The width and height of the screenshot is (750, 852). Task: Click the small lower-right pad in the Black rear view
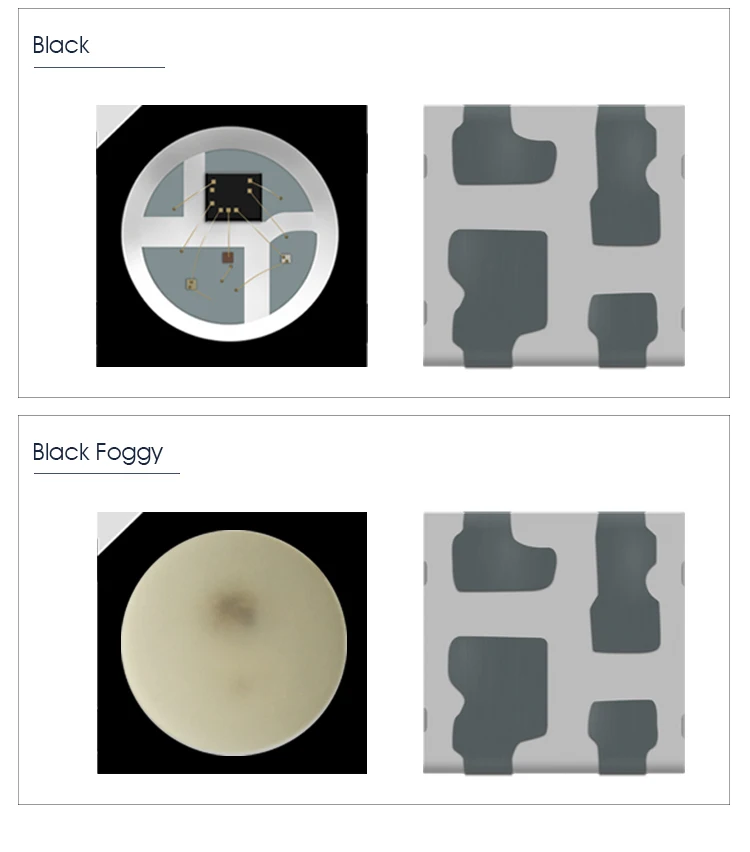pyautogui.click(x=623, y=330)
